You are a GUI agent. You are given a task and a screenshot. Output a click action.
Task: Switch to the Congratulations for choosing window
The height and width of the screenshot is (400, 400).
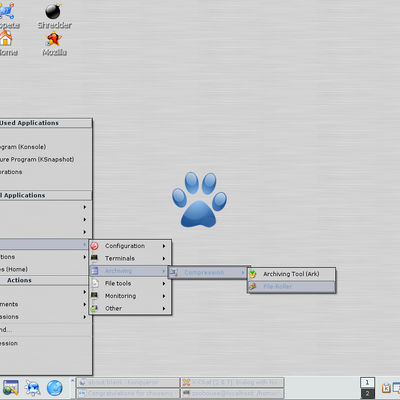pyautogui.click(x=128, y=393)
